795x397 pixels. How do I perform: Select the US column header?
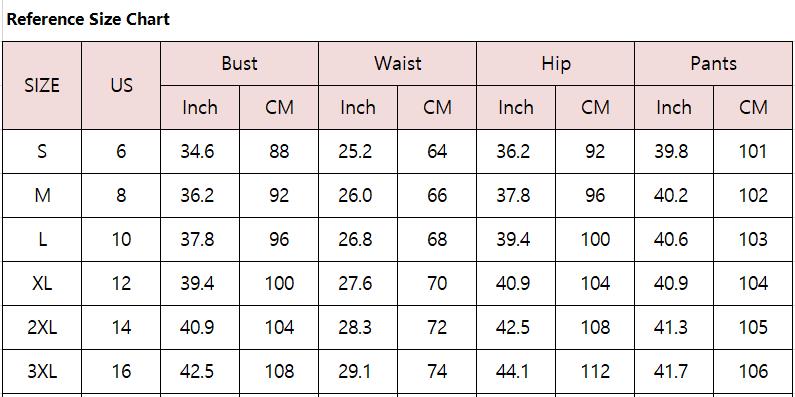(121, 85)
